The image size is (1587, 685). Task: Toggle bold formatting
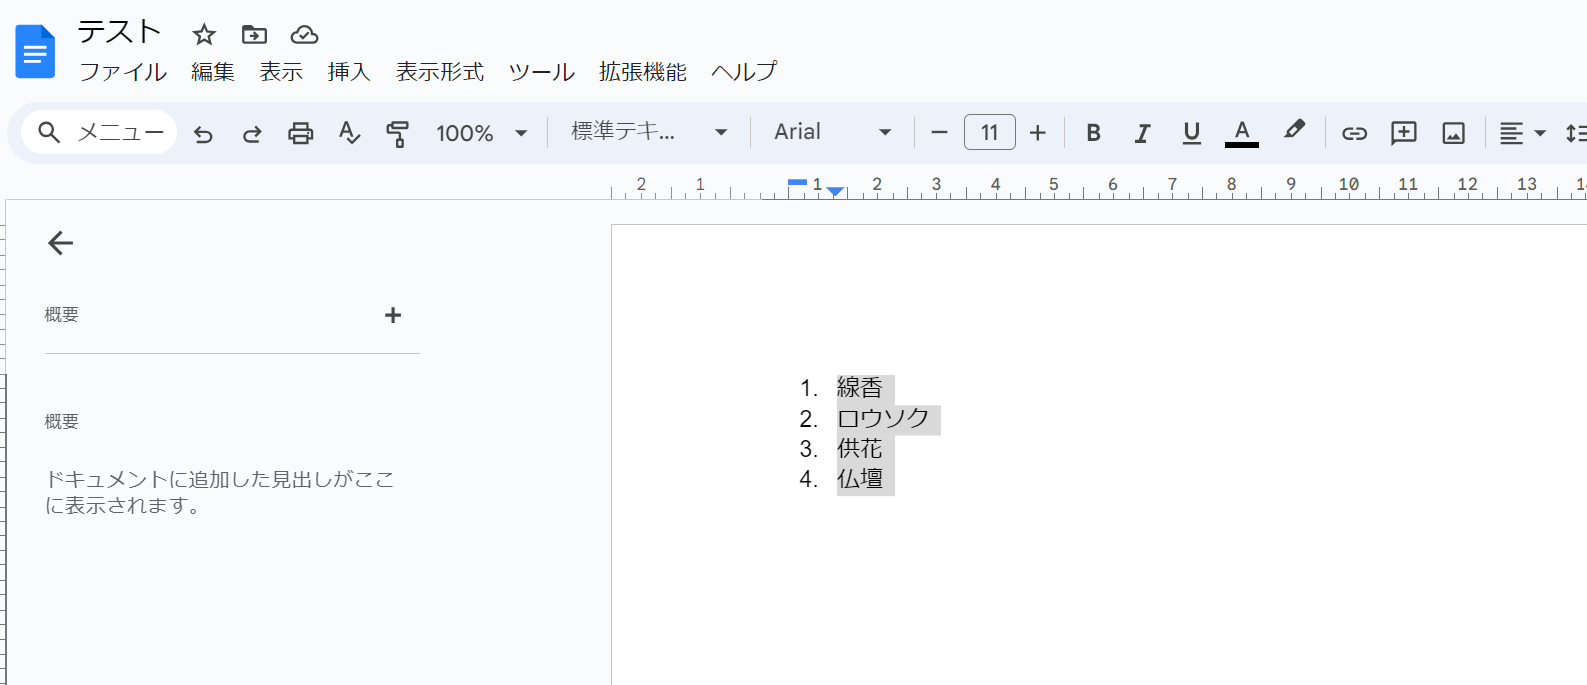[x=1093, y=133]
